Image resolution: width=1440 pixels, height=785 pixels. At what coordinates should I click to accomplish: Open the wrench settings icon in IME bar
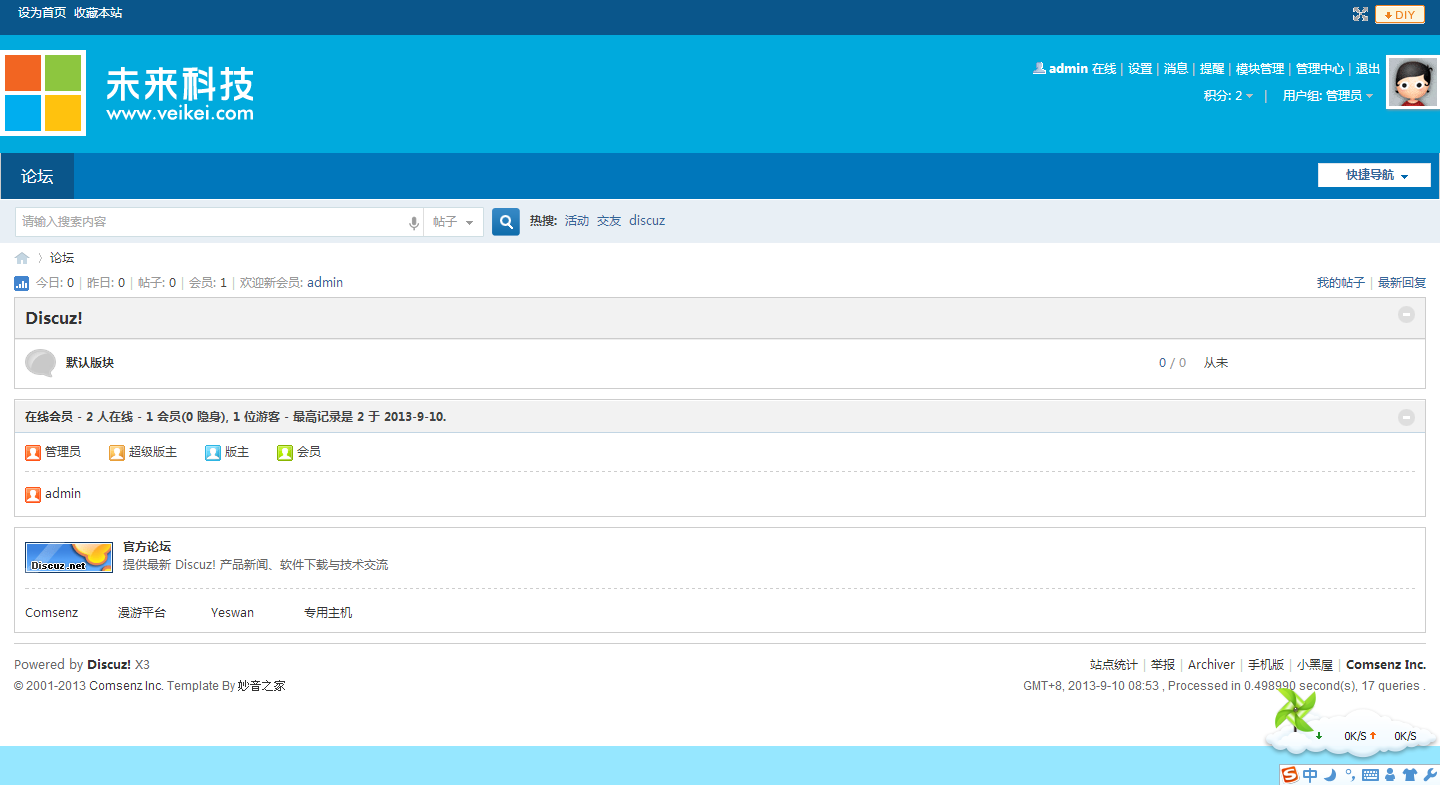point(1430,774)
